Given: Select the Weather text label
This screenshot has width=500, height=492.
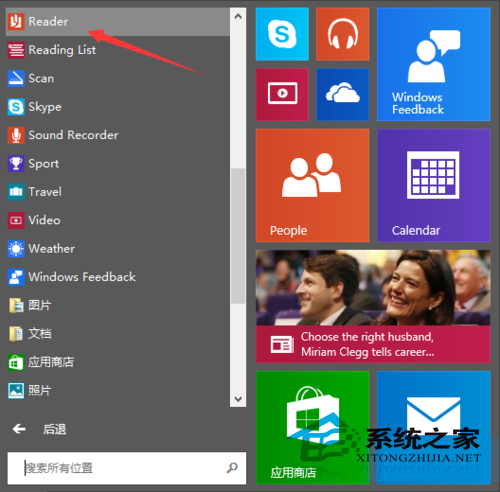Looking at the screenshot, I should 52,249.
